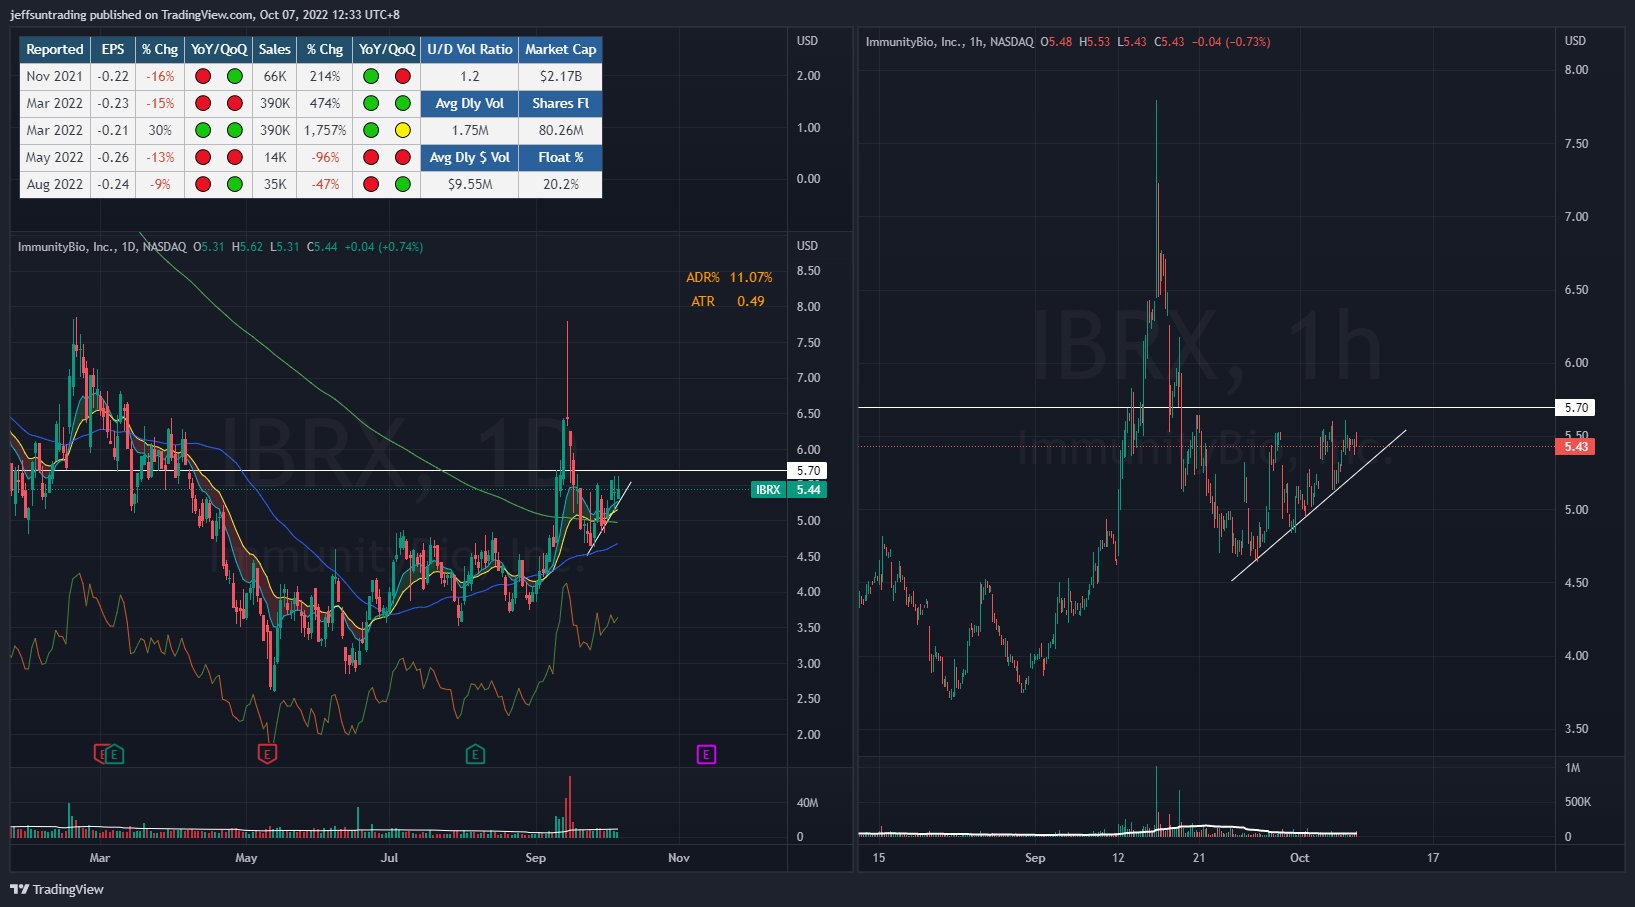This screenshot has height=907, width=1635.
Task: Select the '80.26M' shares float value
Action: click(561, 130)
